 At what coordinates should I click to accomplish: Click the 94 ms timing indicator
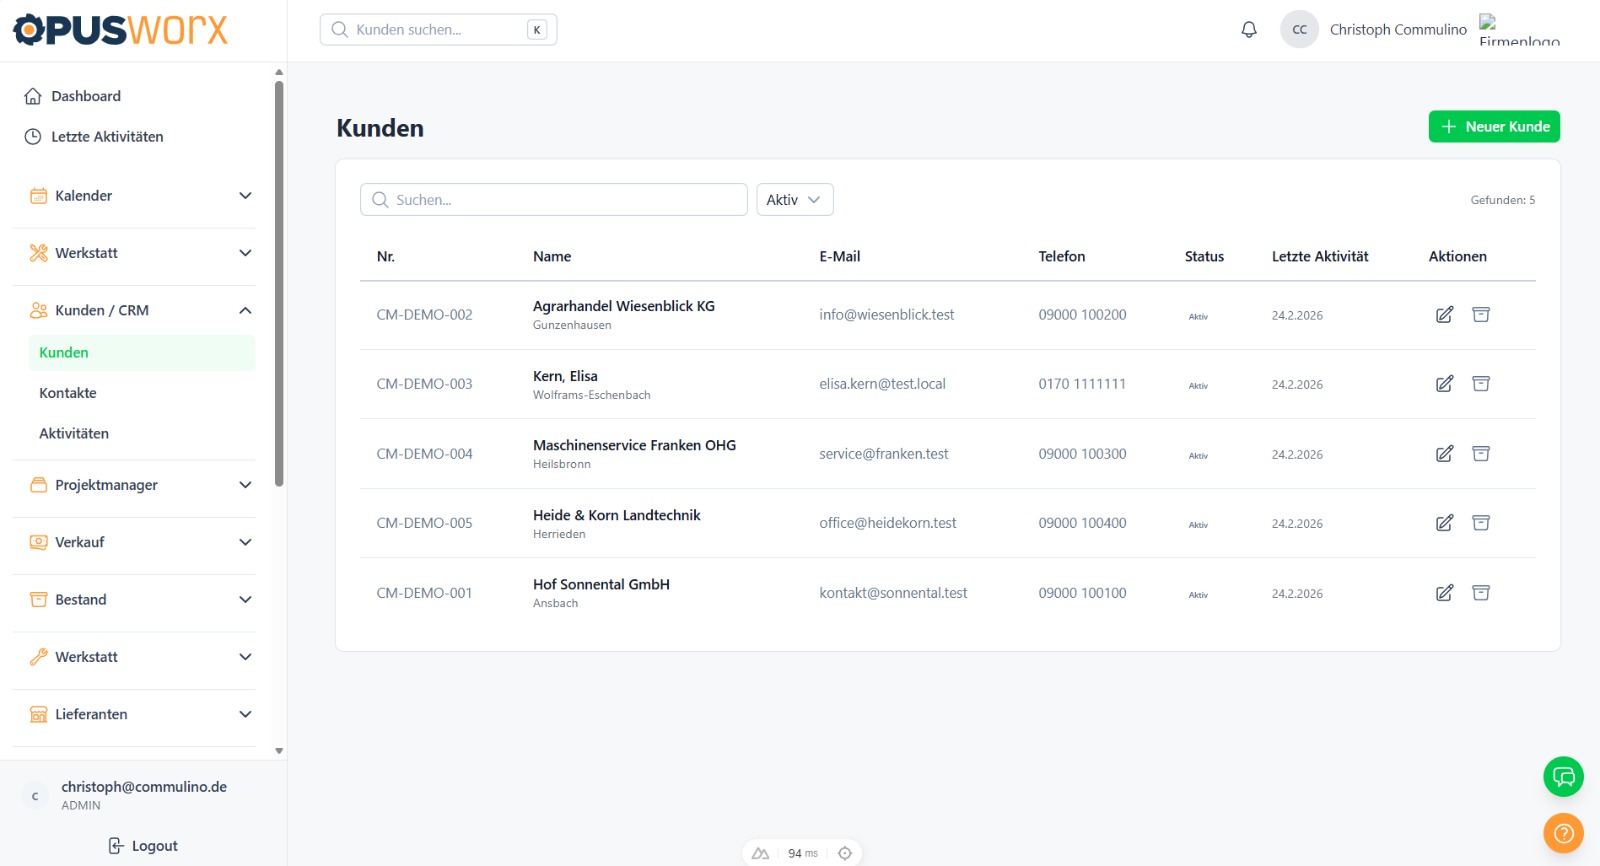click(803, 853)
